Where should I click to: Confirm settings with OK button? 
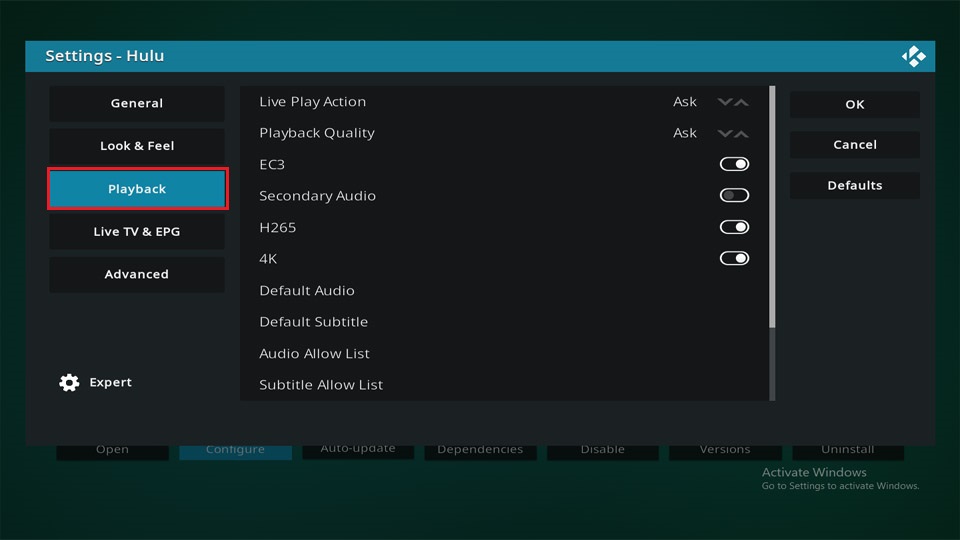(x=855, y=104)
